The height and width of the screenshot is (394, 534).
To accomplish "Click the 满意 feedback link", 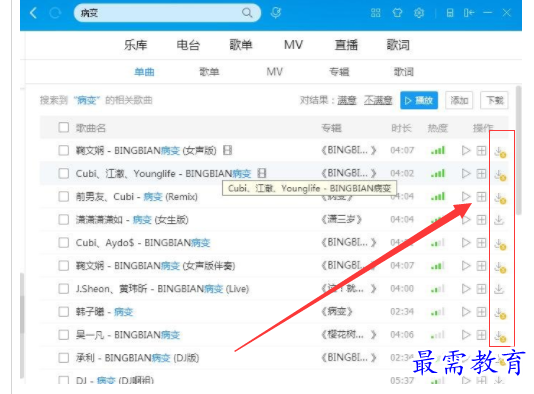I will click(x=347, y=100).
